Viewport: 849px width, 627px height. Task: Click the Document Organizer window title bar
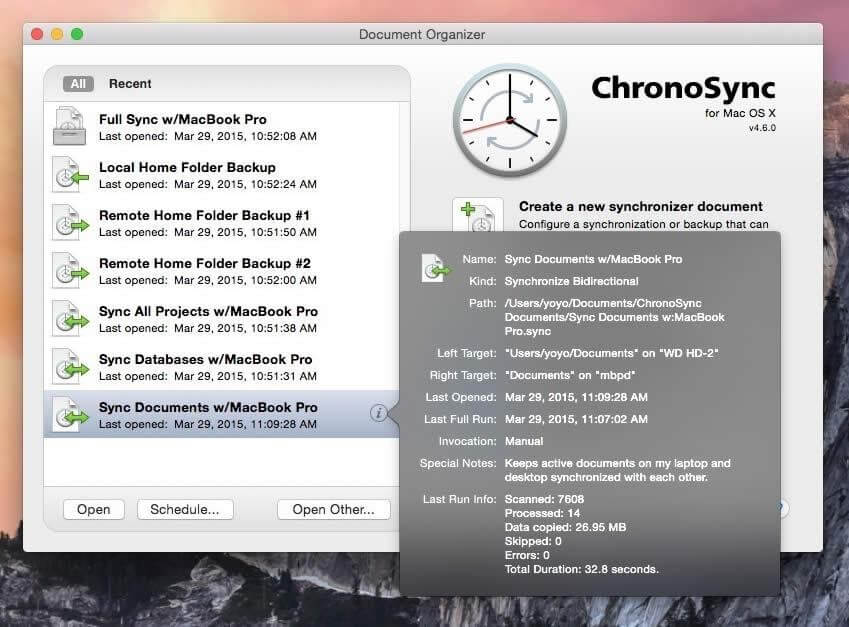coord(422,34)
